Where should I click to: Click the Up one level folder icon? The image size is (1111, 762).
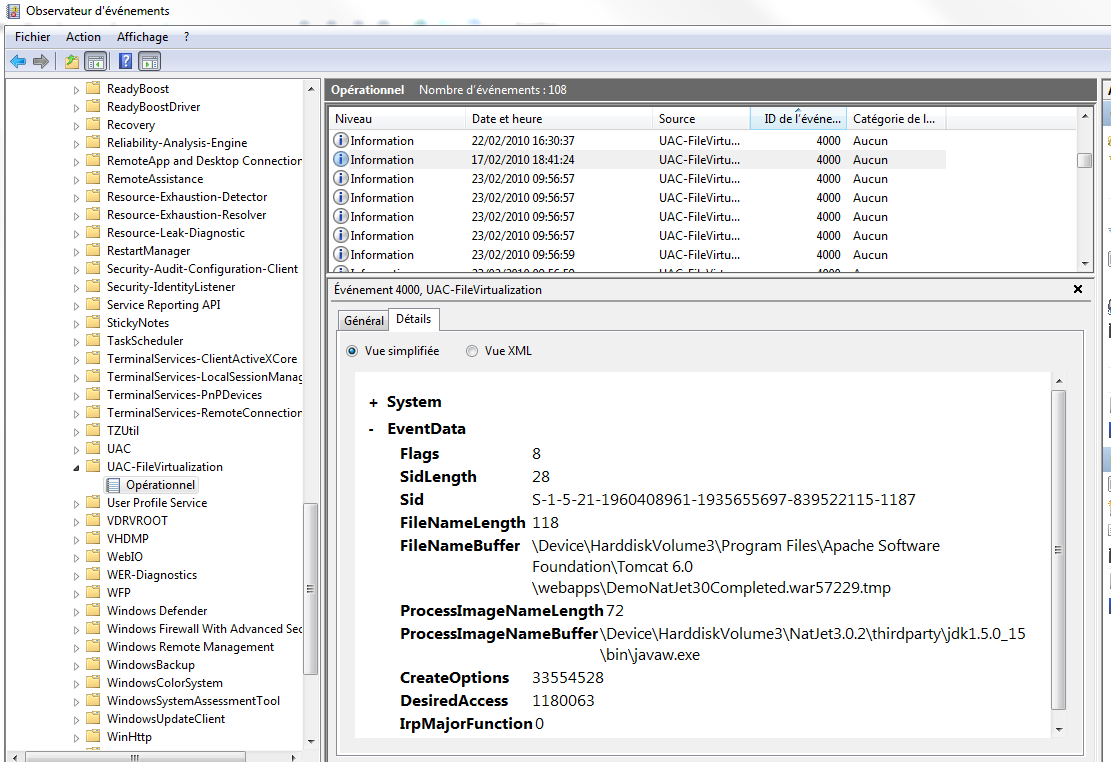(72, 62)
